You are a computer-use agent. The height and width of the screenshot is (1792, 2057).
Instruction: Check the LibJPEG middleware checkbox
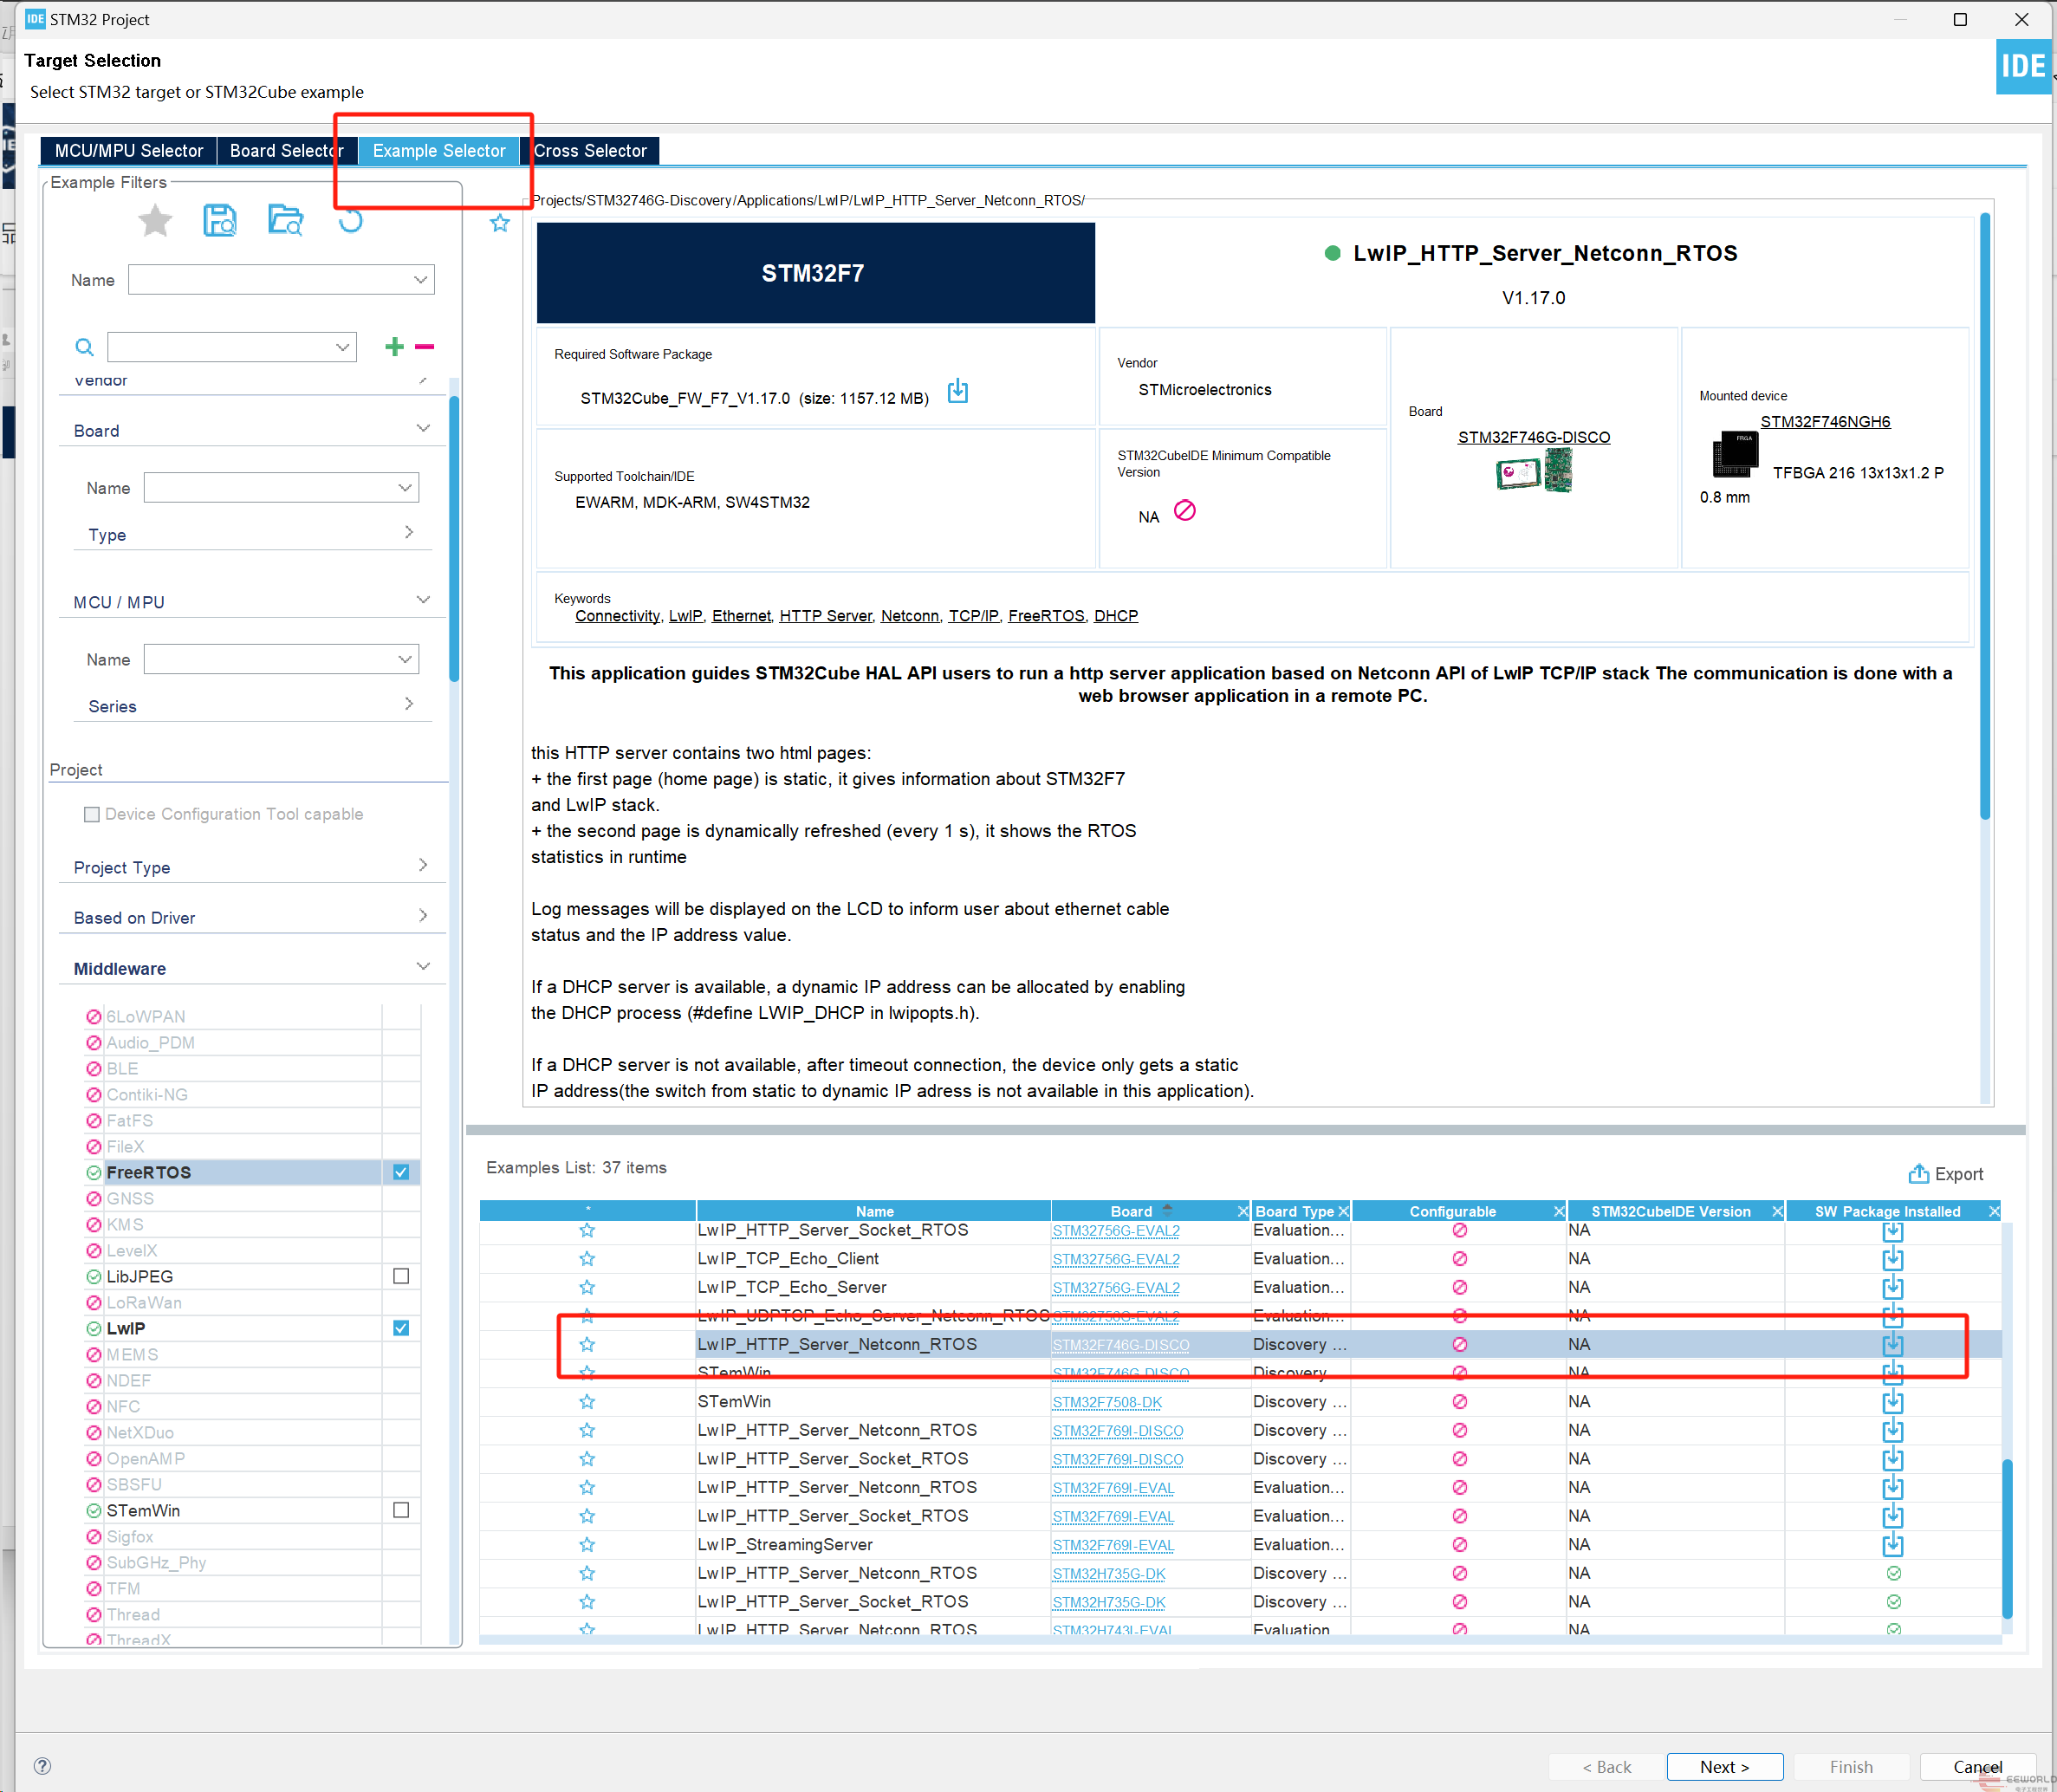coord(401,1276)
